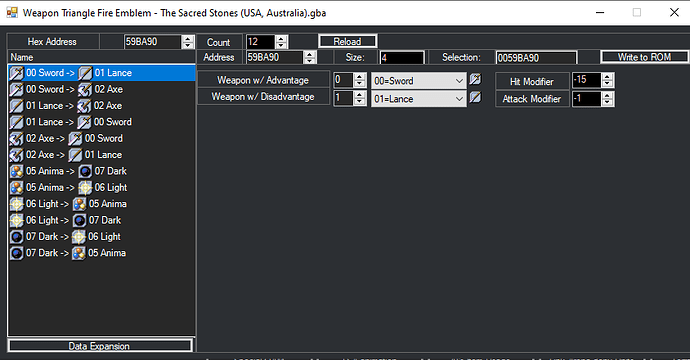Click the Selection field showing 0059BA90
The width and height of the screenshot is (690, 360).
coord(536,58)
